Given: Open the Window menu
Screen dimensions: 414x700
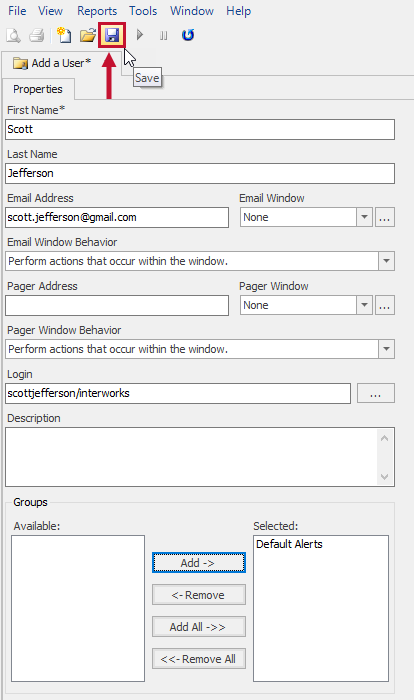Looking at the screenshot, I should (x=192, y=11).
